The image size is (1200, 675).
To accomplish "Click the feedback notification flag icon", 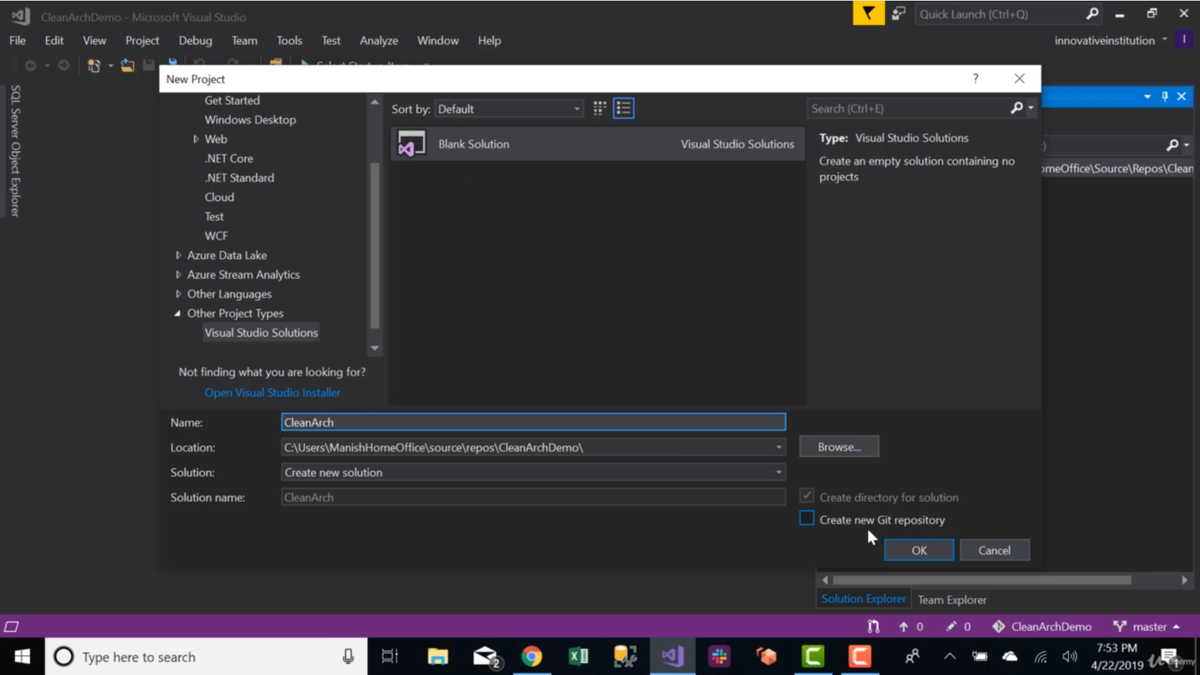I will [868, 14].
